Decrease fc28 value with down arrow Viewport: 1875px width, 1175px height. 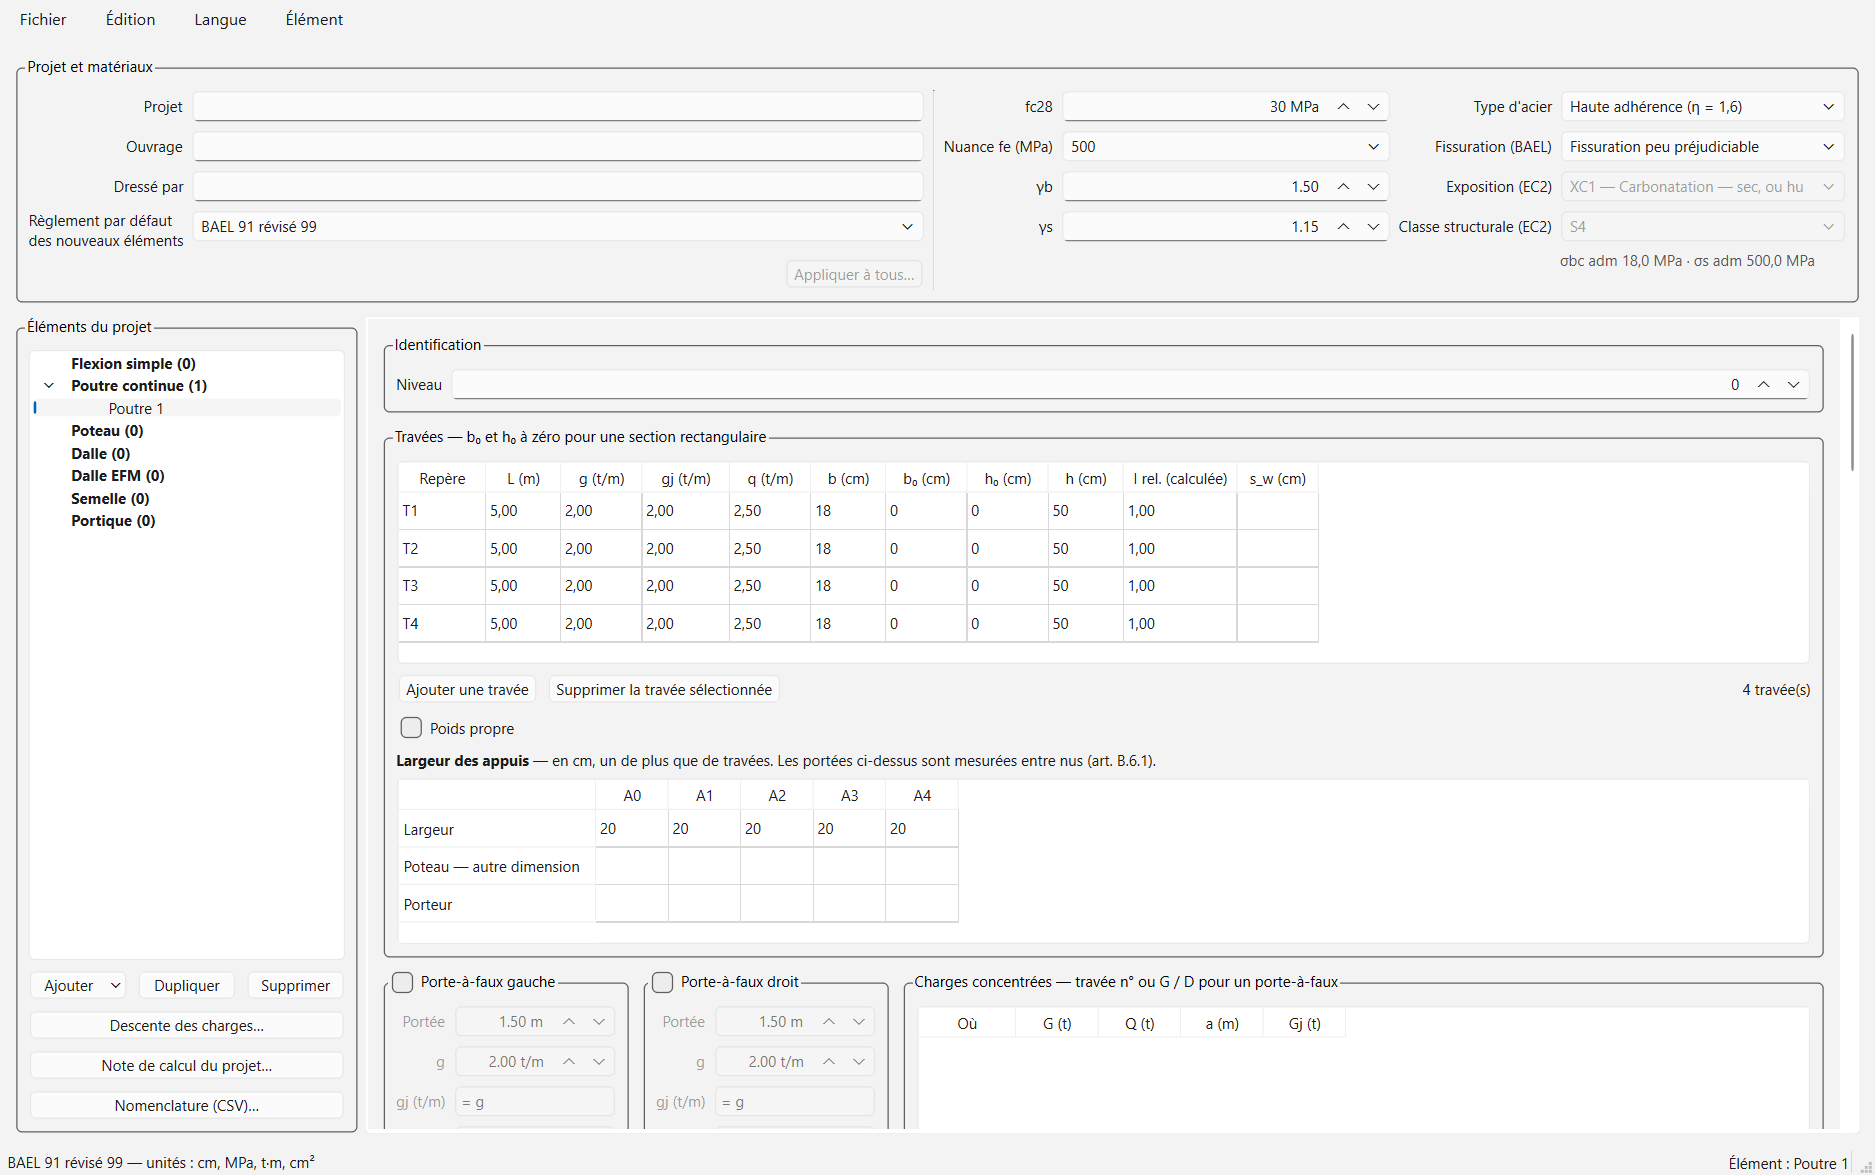tap(1374, 107)
